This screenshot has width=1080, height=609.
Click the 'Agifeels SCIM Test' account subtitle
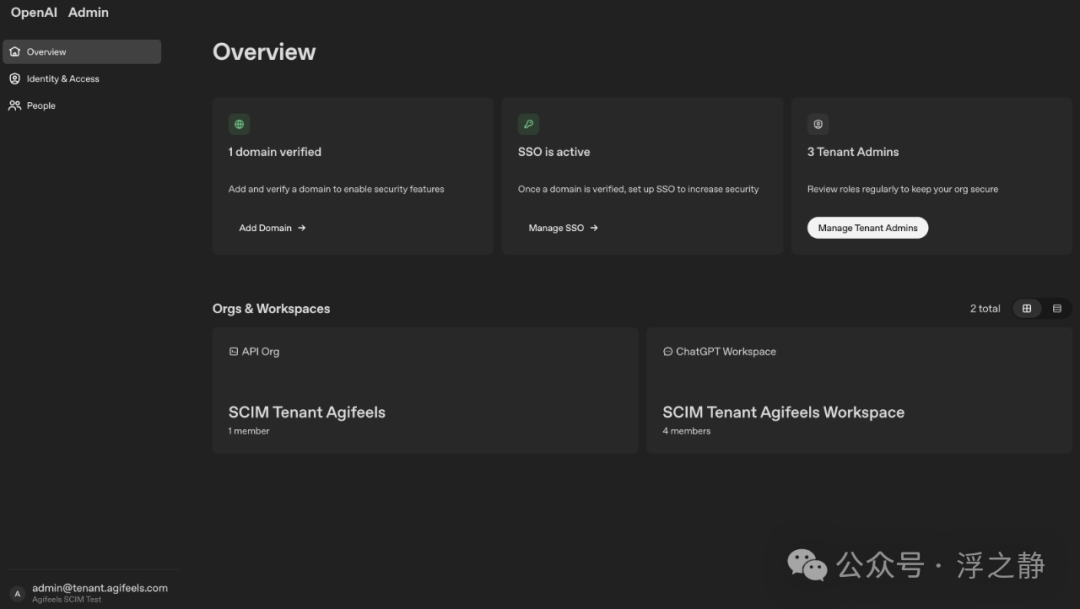coord(67,599)
